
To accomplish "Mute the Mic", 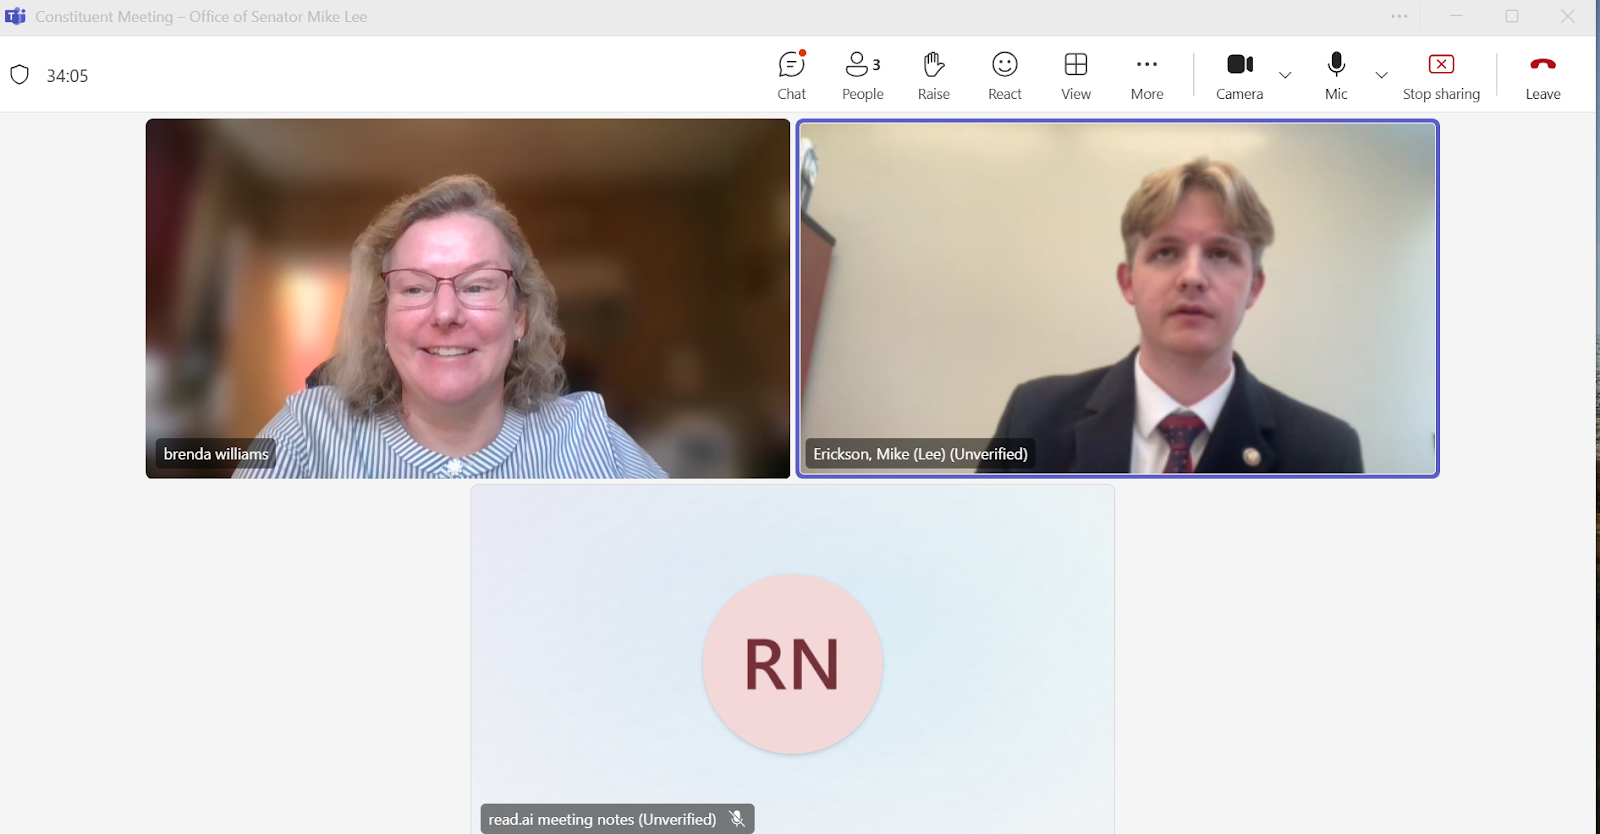I will [x=1336, y=76].
